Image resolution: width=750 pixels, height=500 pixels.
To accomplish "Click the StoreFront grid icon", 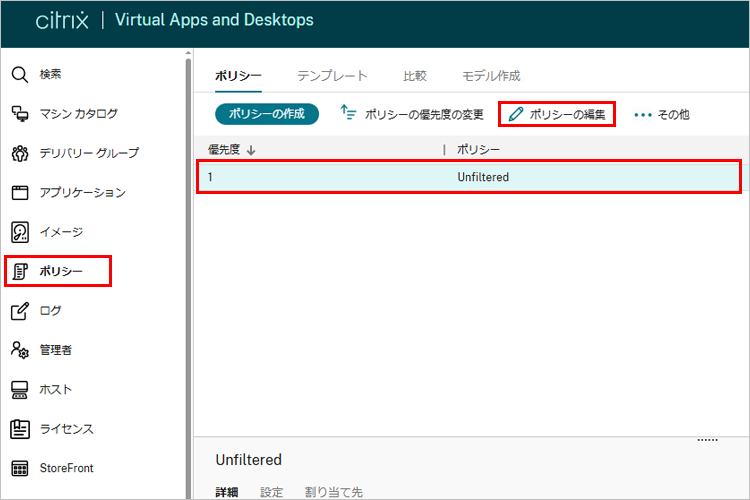I will pos(20,468).
